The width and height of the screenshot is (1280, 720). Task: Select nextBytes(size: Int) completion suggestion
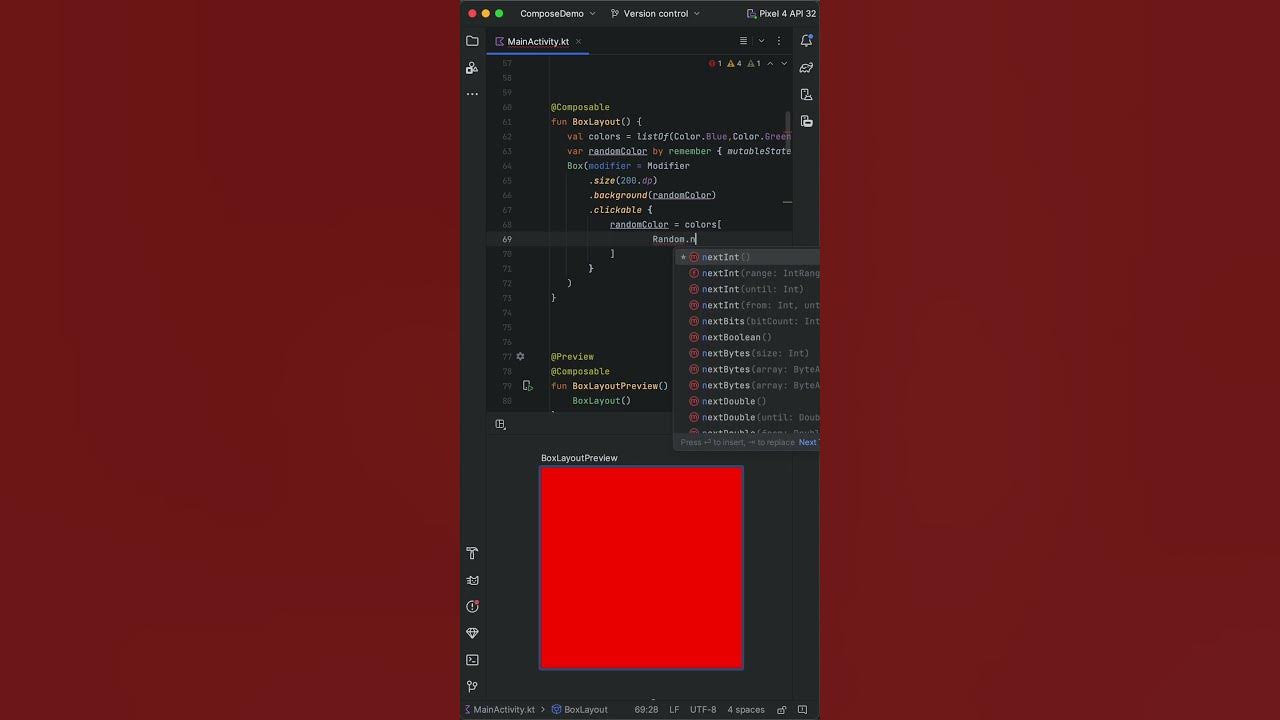(747, 353)
